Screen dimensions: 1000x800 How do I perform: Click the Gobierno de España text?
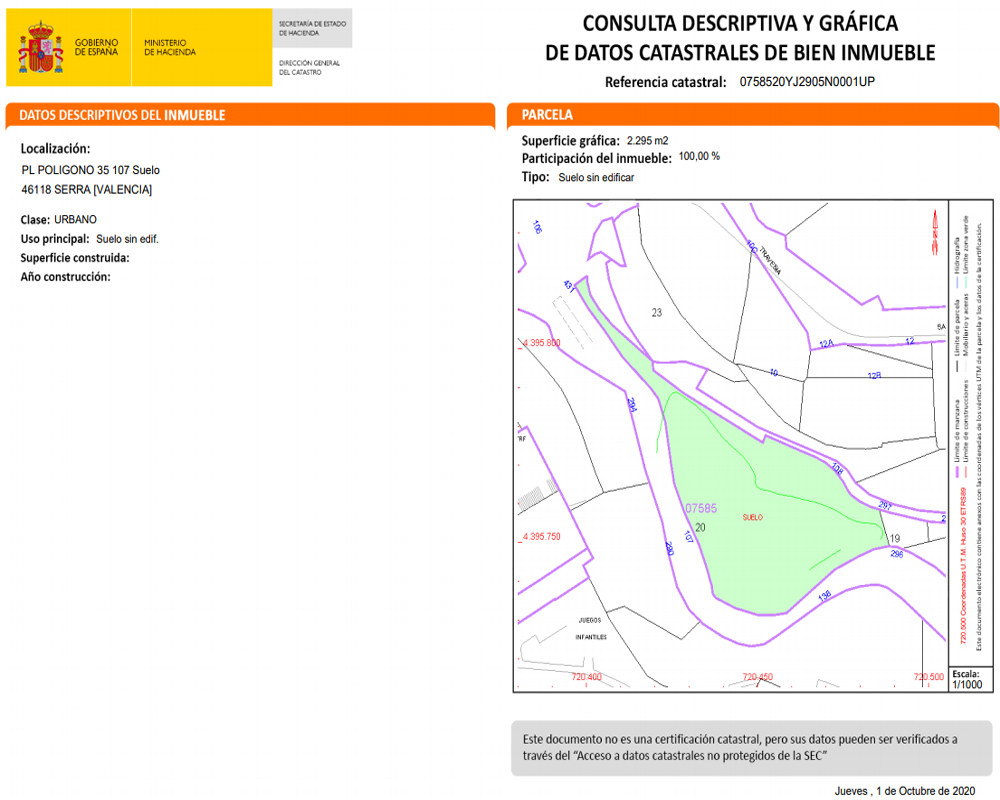97,47
